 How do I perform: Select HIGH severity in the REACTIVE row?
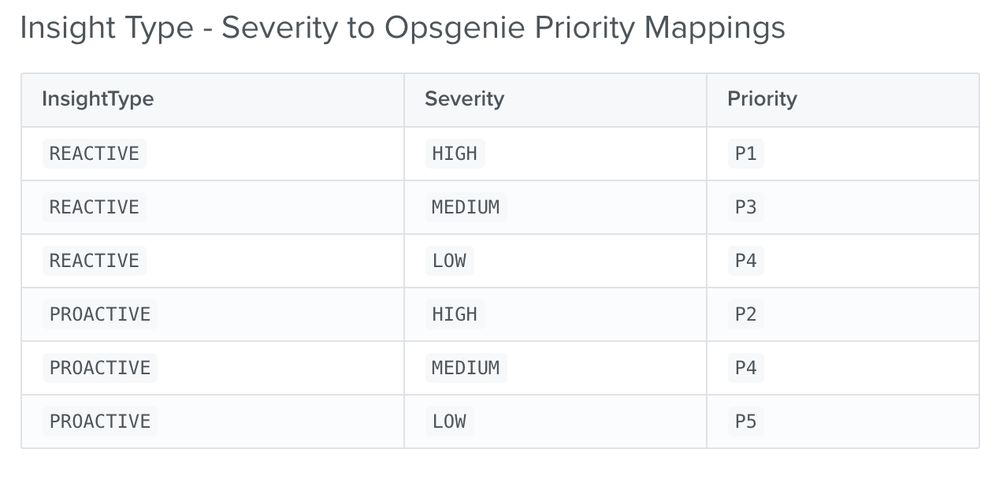click(x=454, y=154)
